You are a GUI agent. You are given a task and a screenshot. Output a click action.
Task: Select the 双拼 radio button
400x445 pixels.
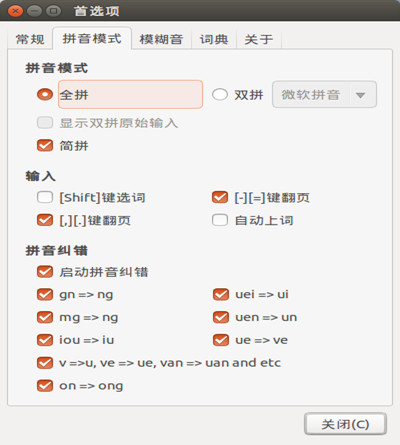pos(220,95)
